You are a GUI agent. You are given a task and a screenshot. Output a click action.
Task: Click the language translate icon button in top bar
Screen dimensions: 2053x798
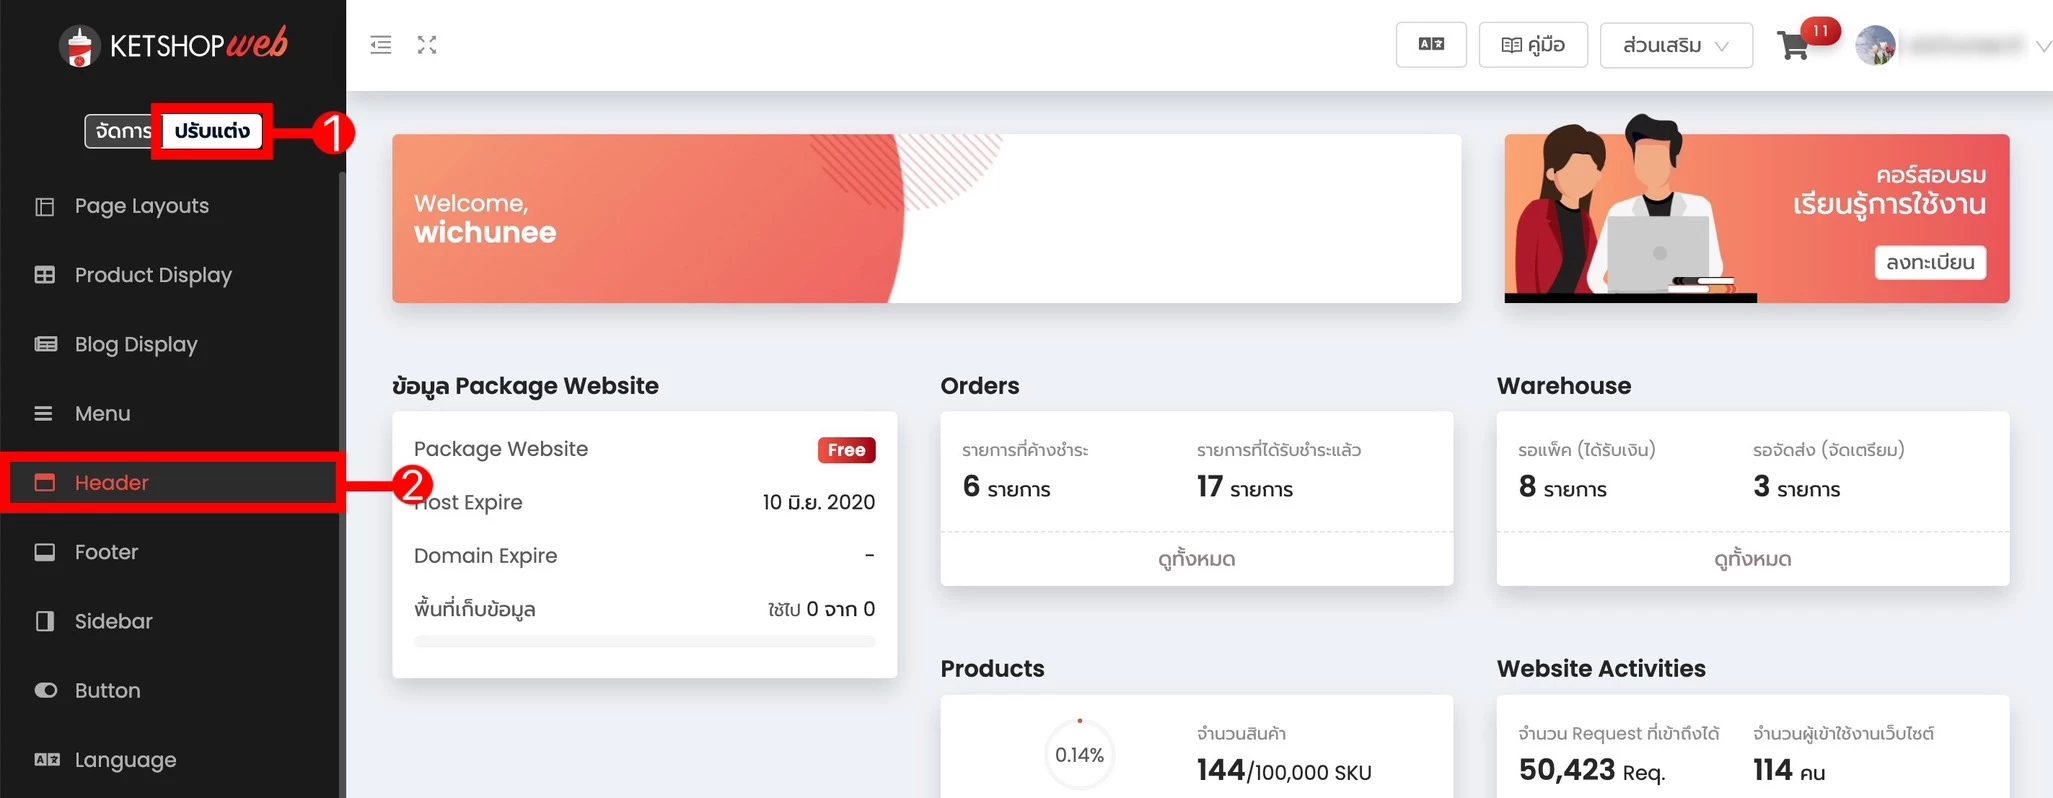pos(1431,45)
